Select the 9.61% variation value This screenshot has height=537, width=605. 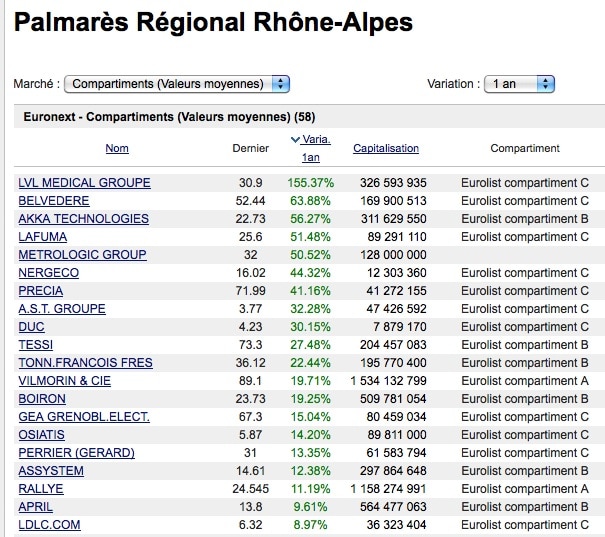coord(311,507)
